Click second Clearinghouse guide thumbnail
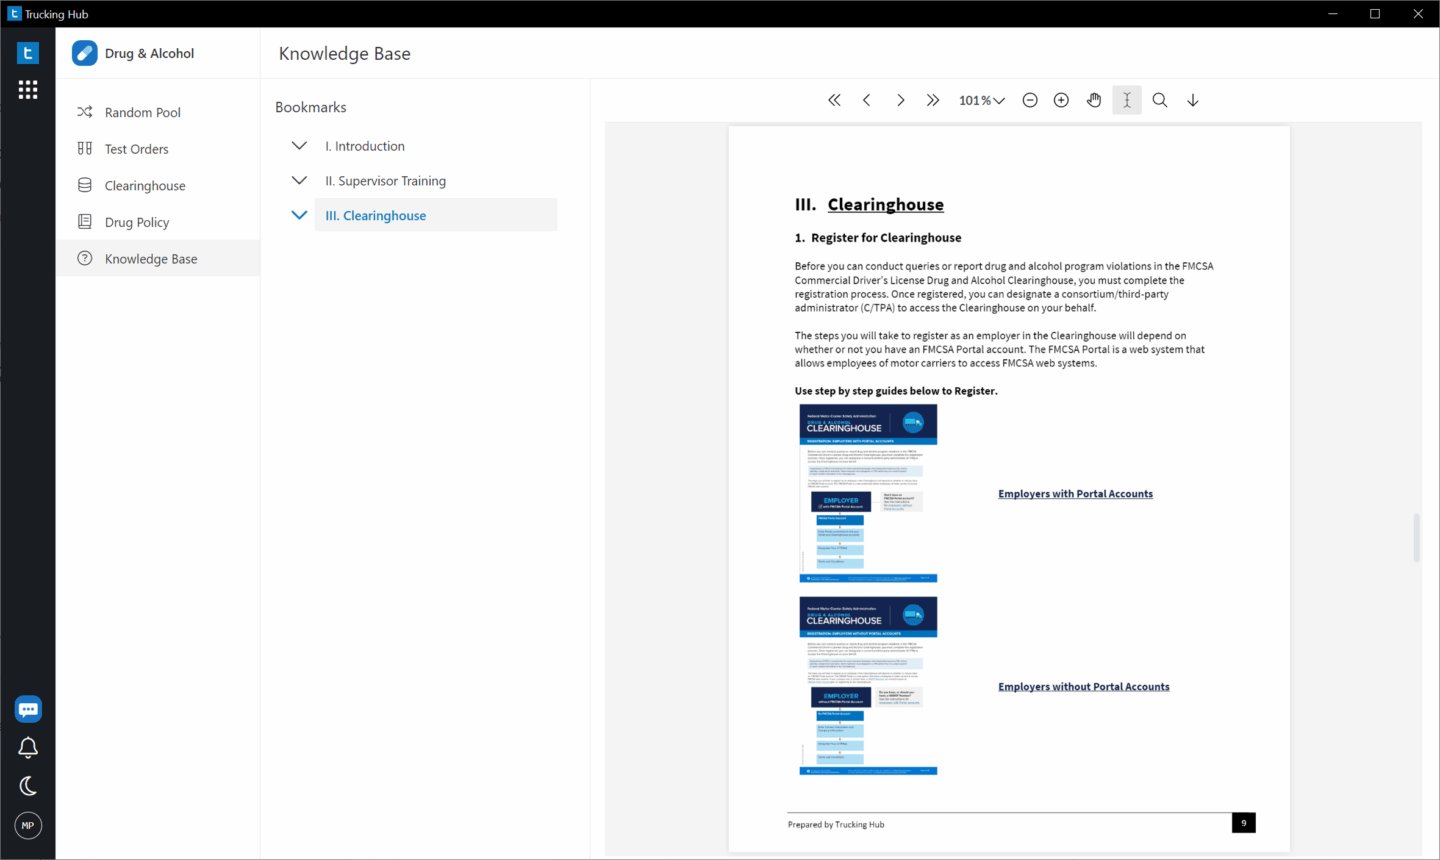This screenshot has width=1440, height=860. point(868,686)
